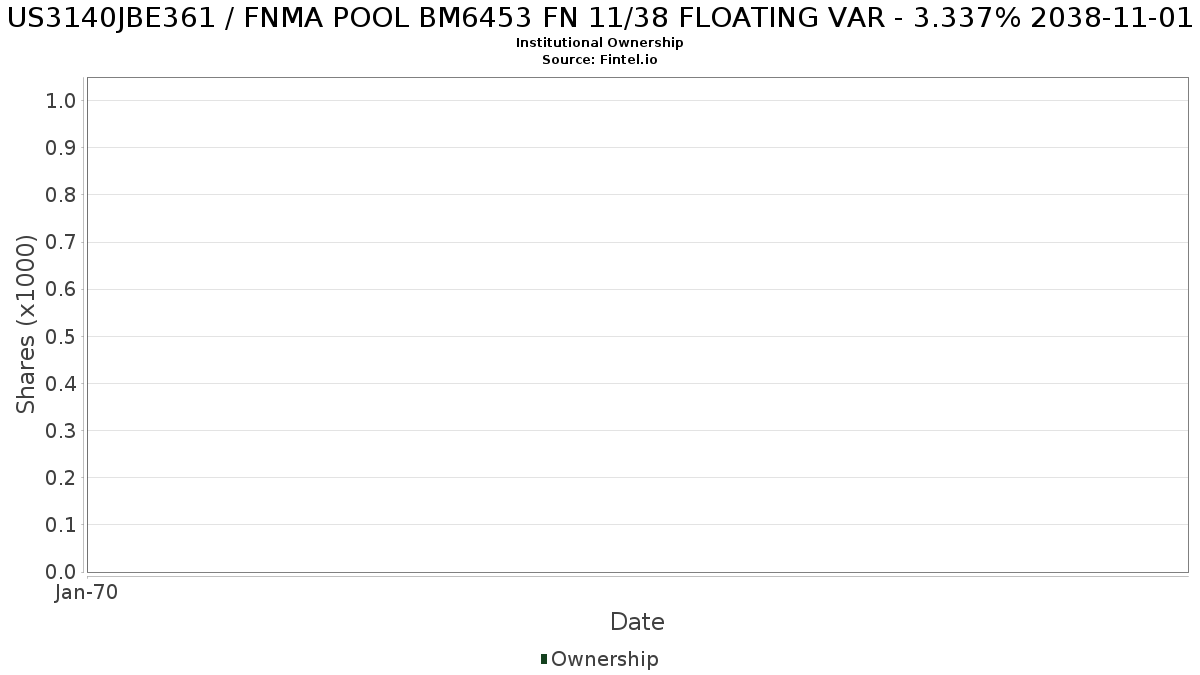The image size is (1200, 675).
Task: Click the 0.2 y-axis tick label
Action: coord(62,477)
